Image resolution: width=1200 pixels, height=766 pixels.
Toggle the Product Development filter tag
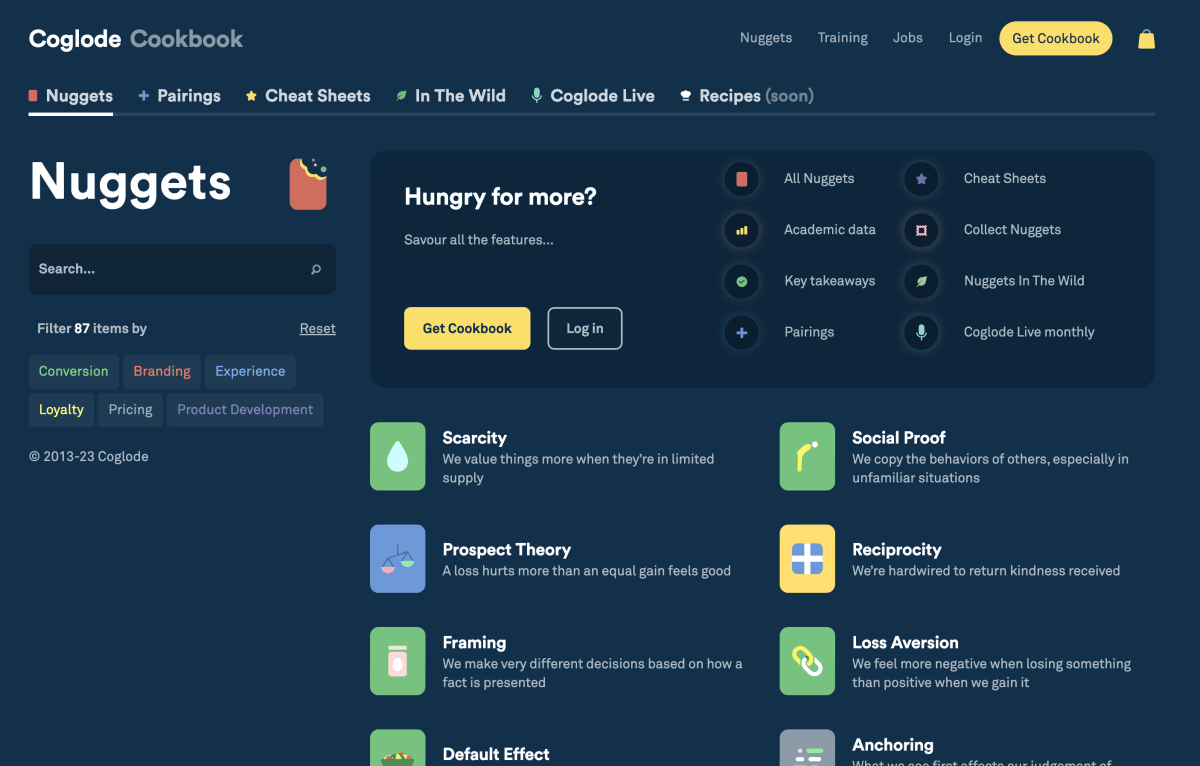click(x=245, y=410)
